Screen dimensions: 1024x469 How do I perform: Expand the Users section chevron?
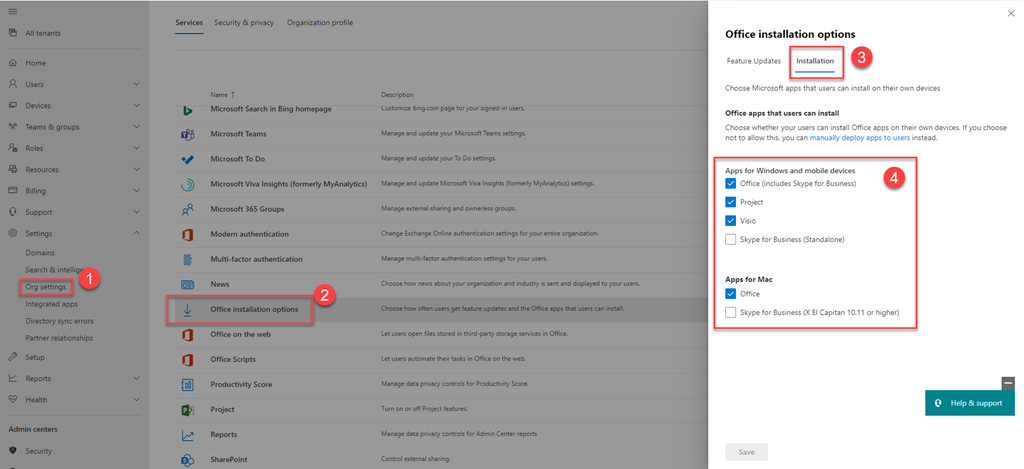[136, 84]
